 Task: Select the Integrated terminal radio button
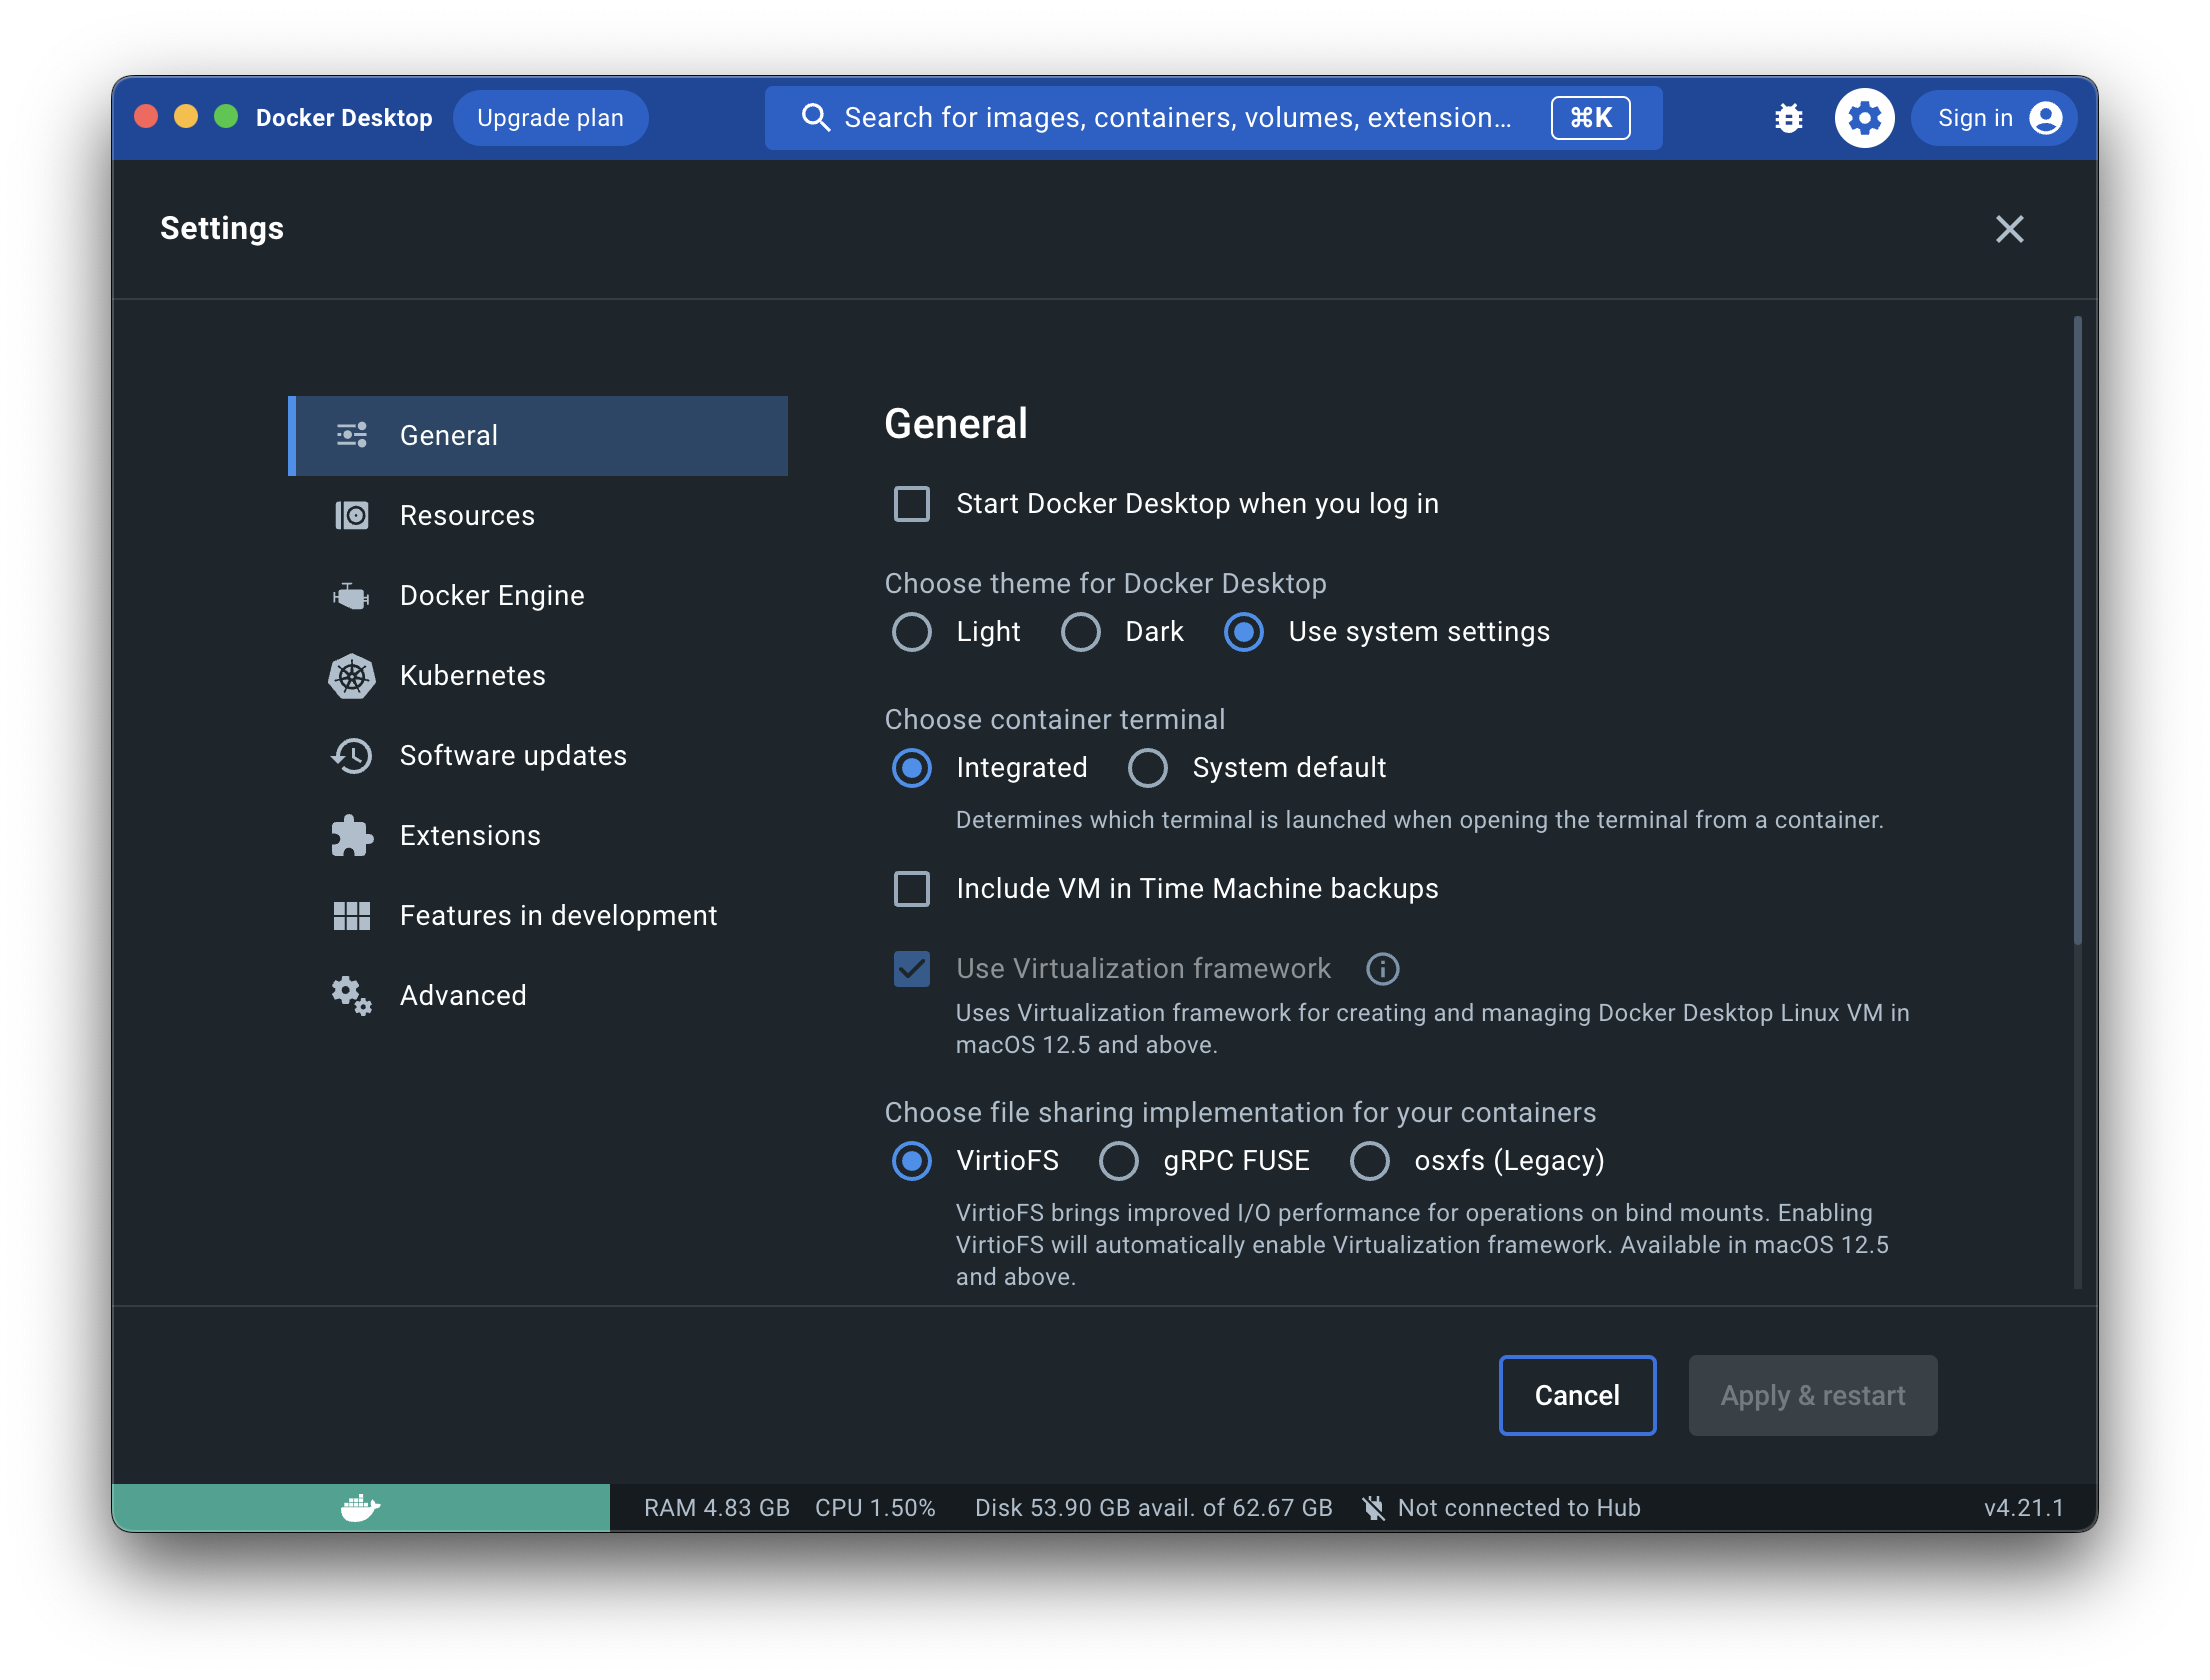[x=912, y=768]
